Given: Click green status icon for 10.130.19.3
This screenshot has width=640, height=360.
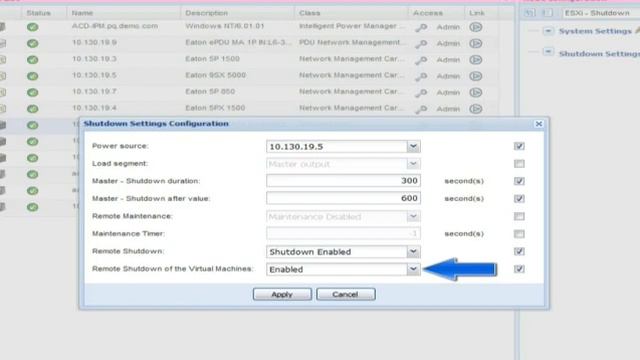Looking at the screenshot, I should pos(33,60).
